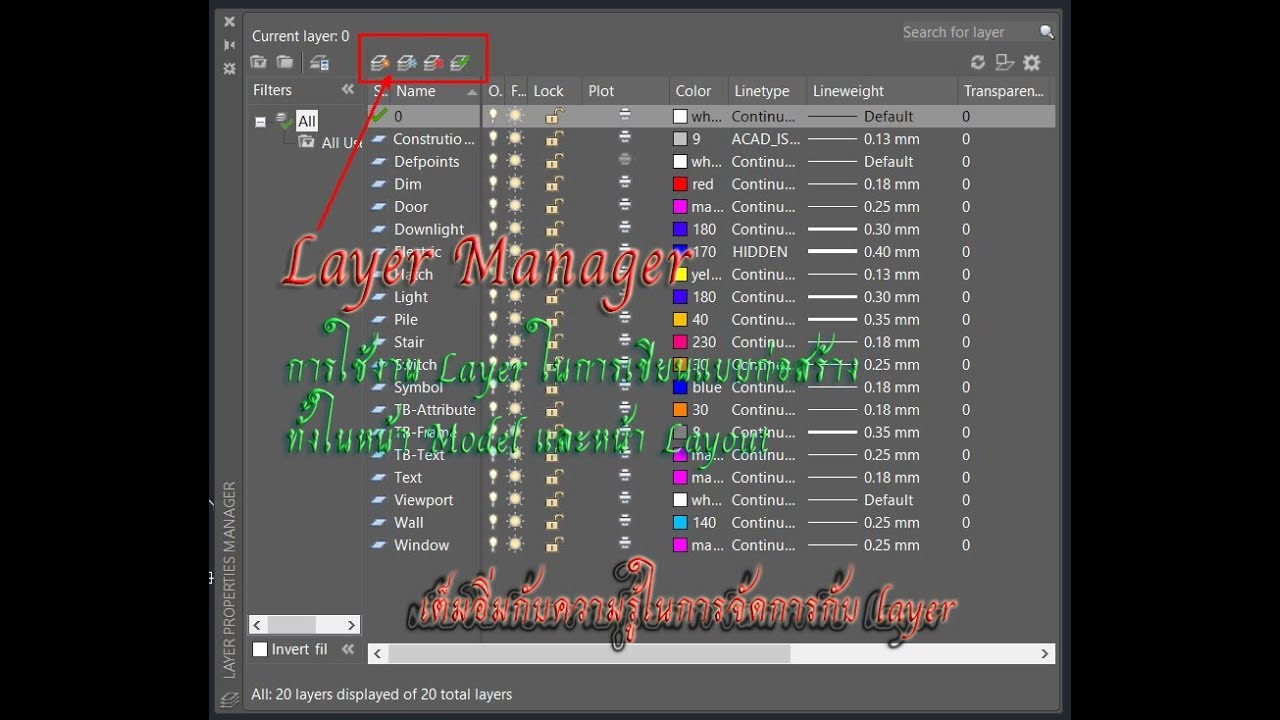Open linetype selection for Window layer
The width and height of the screenshot is (1280, 720).
pos(764,545)
